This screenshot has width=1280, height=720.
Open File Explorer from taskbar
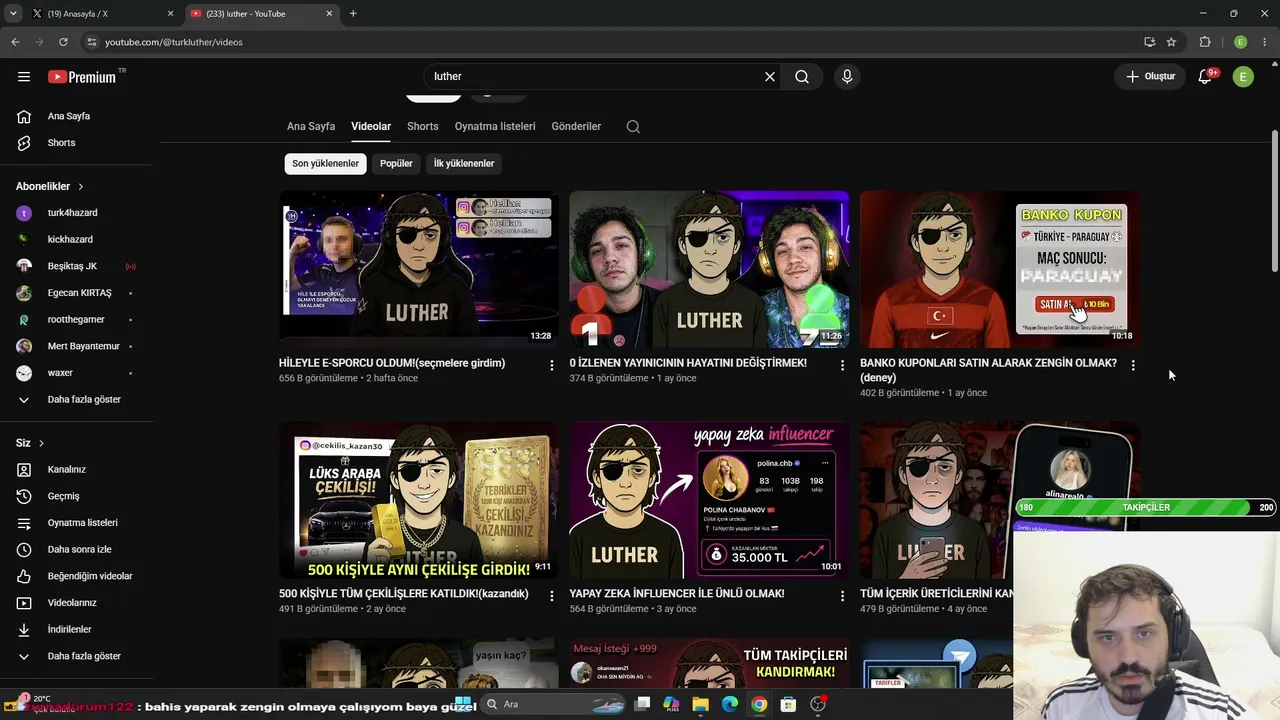click(701, 704)
